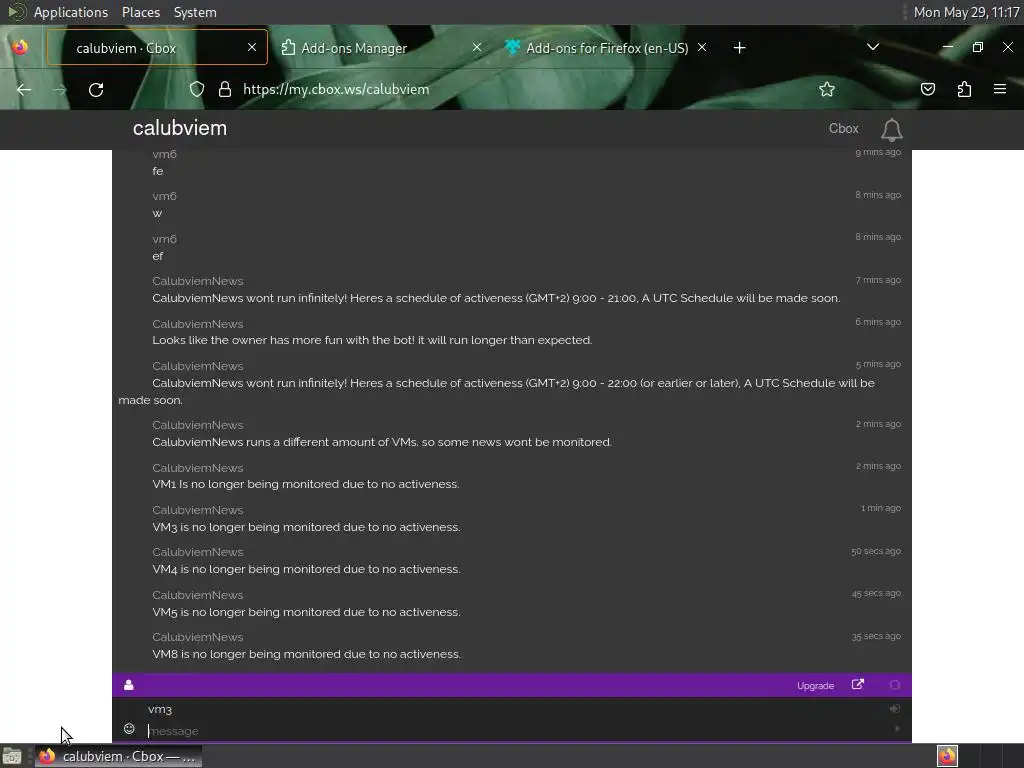
Task: Click CalubviemNews name above the VM8 message
Action: (x=198, y=637)
